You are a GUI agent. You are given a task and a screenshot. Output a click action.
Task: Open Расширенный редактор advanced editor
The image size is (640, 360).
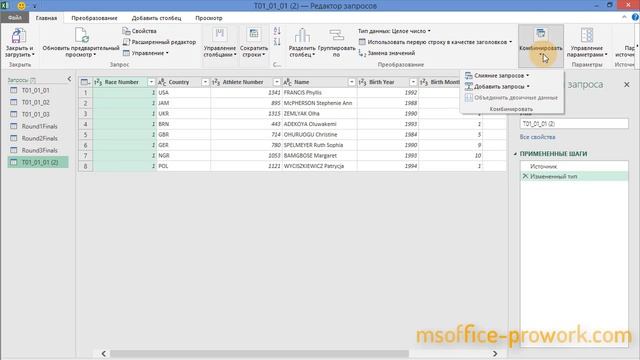[160, 42]
